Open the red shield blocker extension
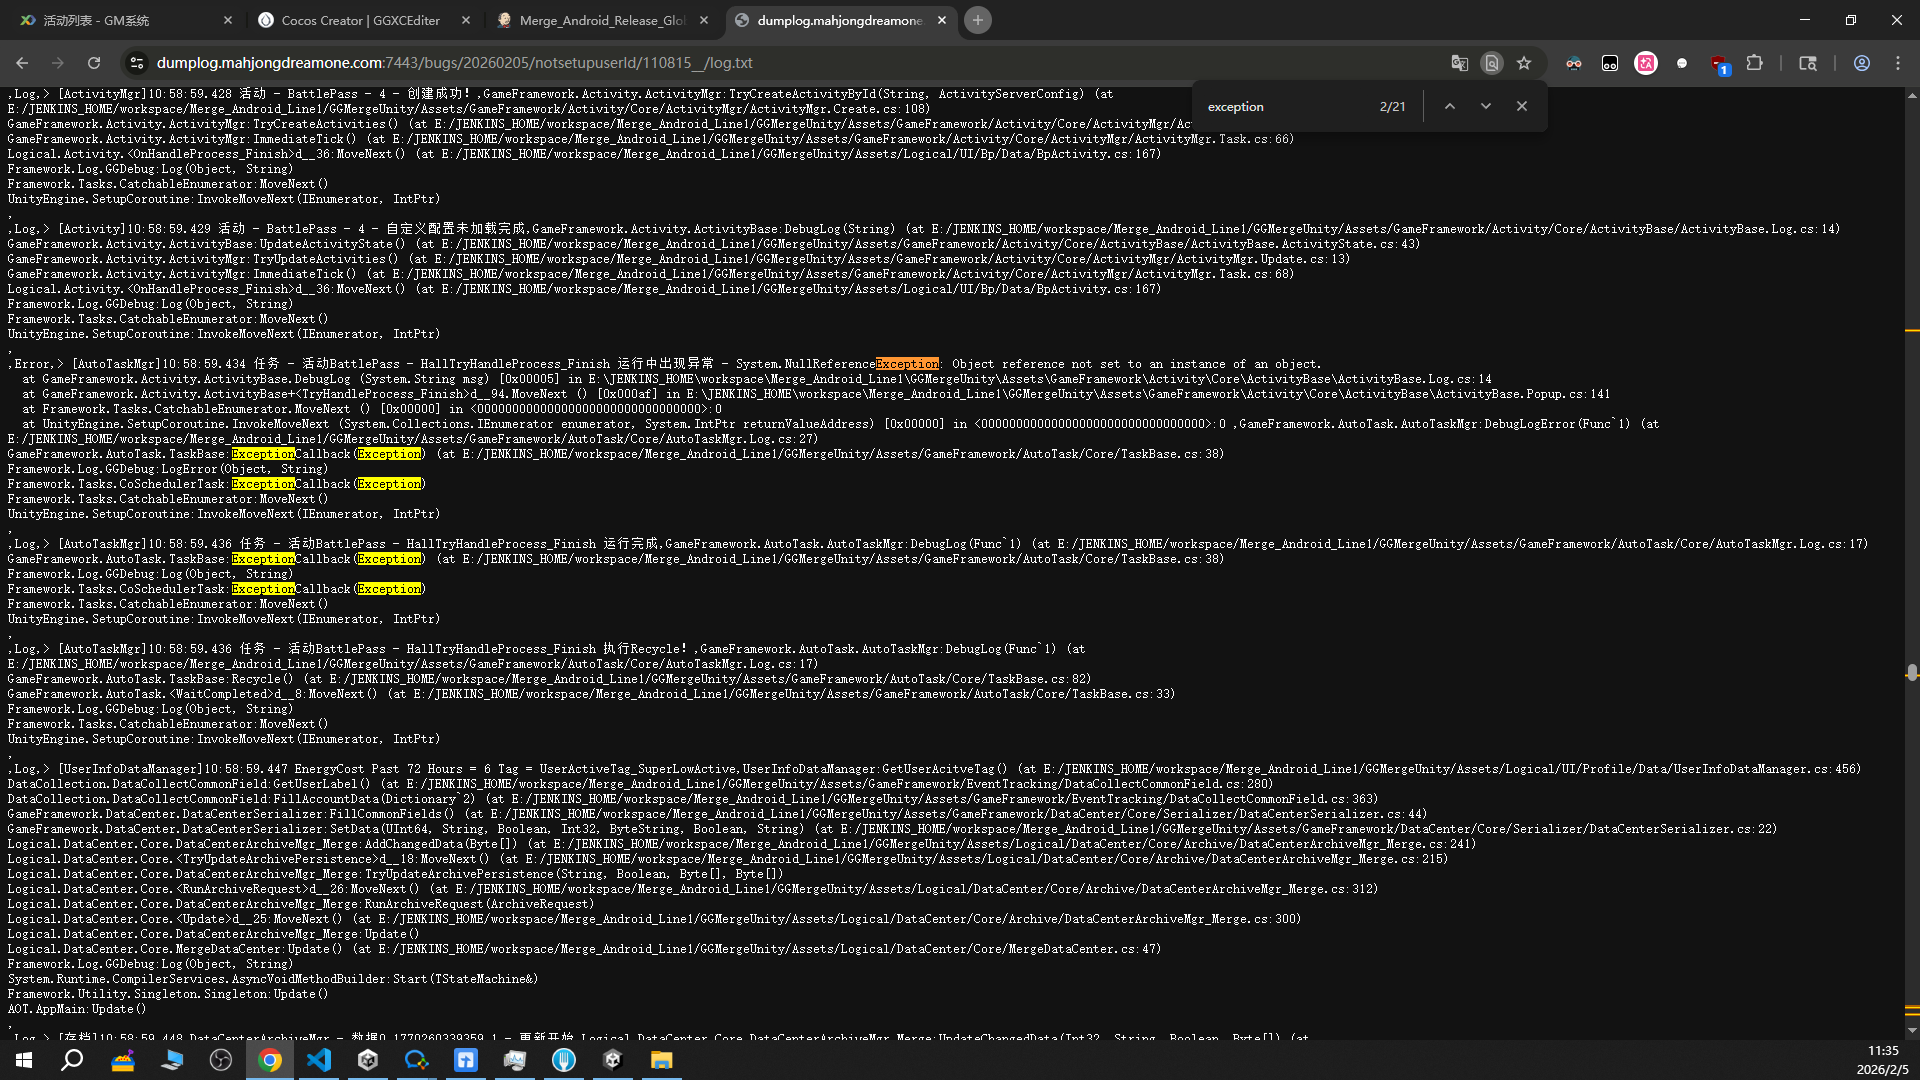The image size is (1920, 1080). point(1719,64)
